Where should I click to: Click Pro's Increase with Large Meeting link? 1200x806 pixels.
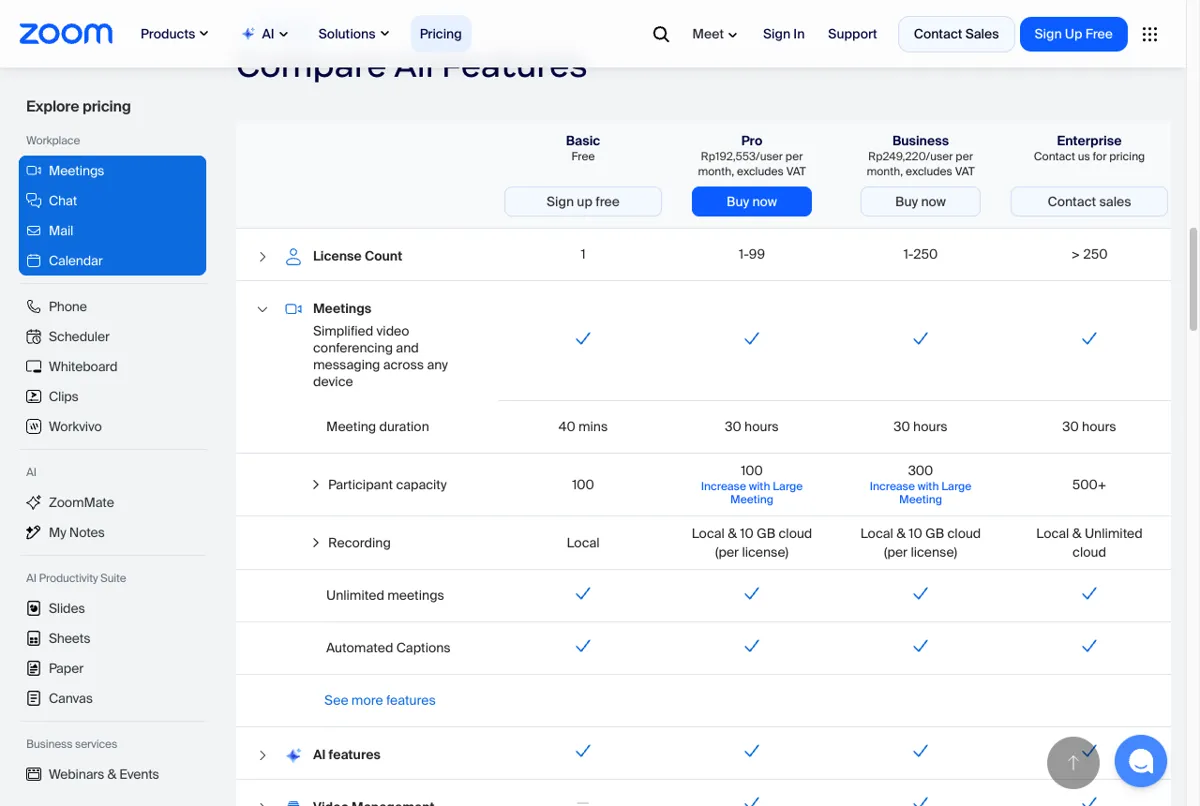(x=752, y=493)
